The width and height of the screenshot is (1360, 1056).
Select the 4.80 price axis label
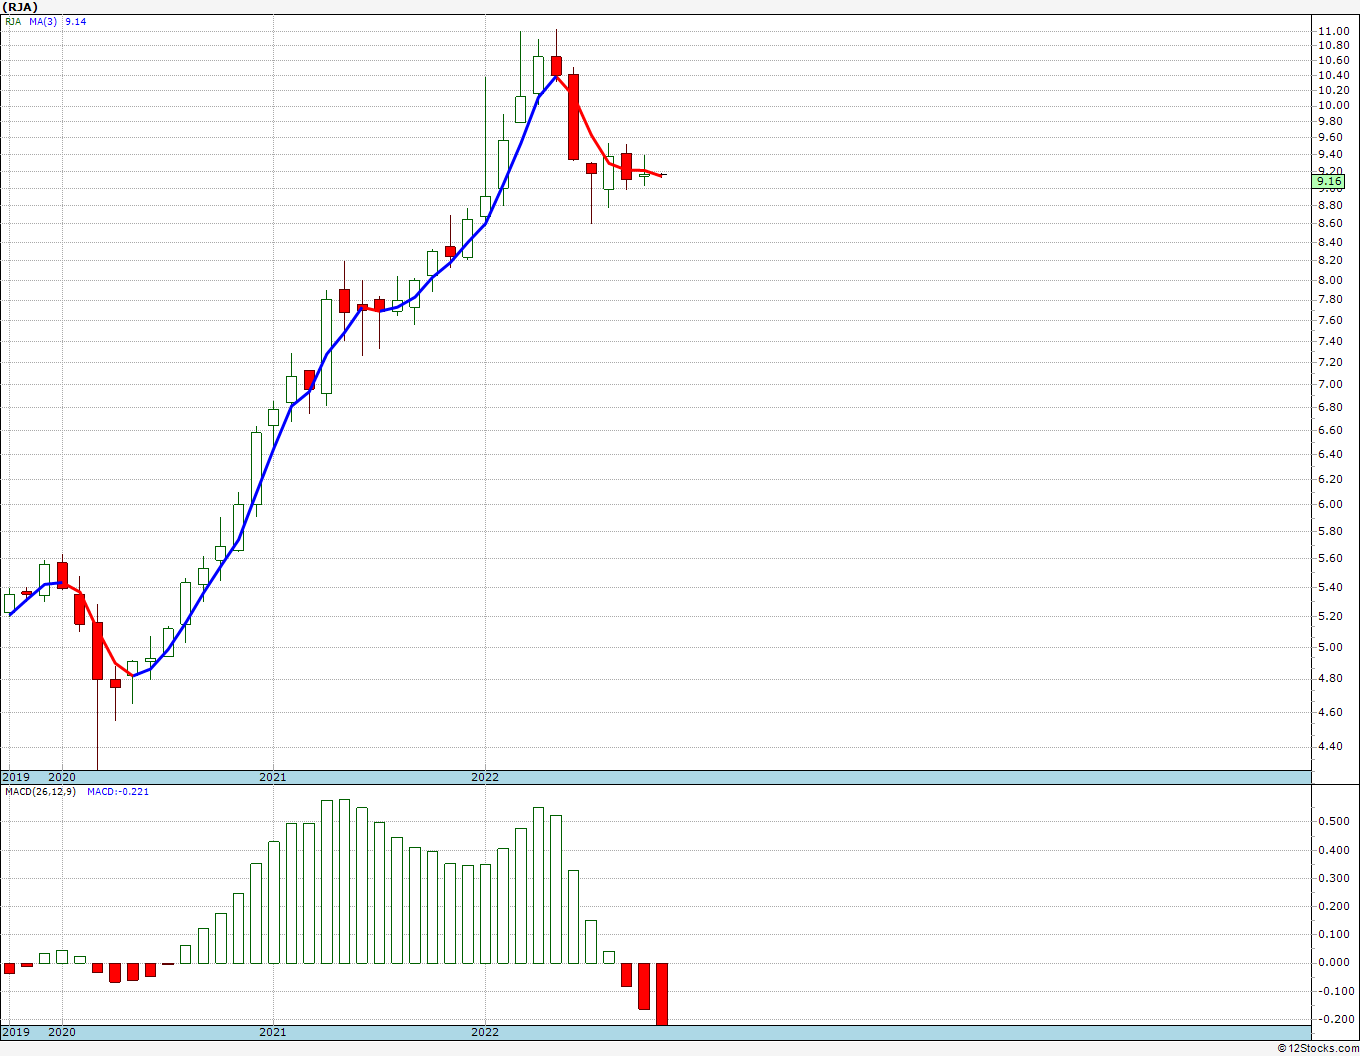coord(1331,678)
